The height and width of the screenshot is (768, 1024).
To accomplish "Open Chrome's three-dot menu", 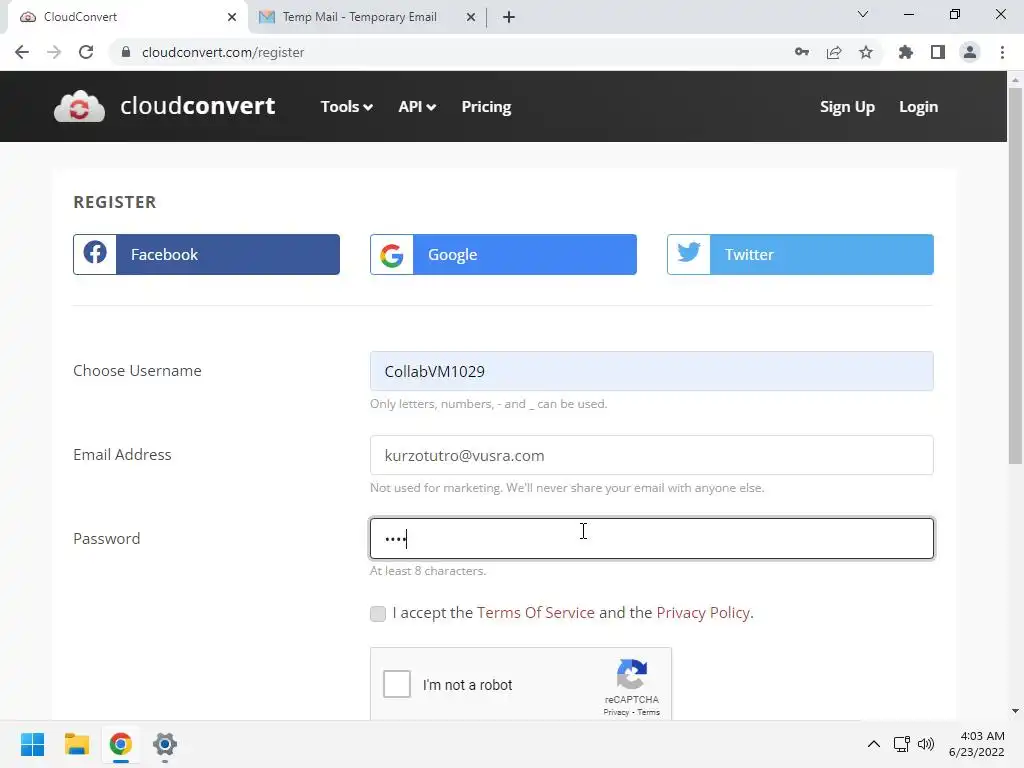I will (1002, 52).
